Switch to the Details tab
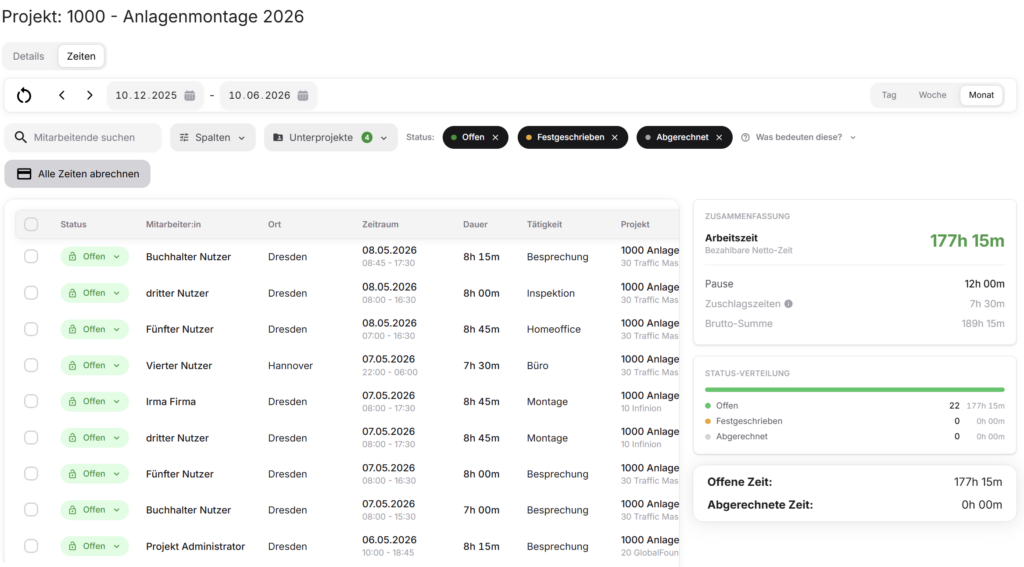The height and width of the screenshot is (567, 1024). point(29,56)
